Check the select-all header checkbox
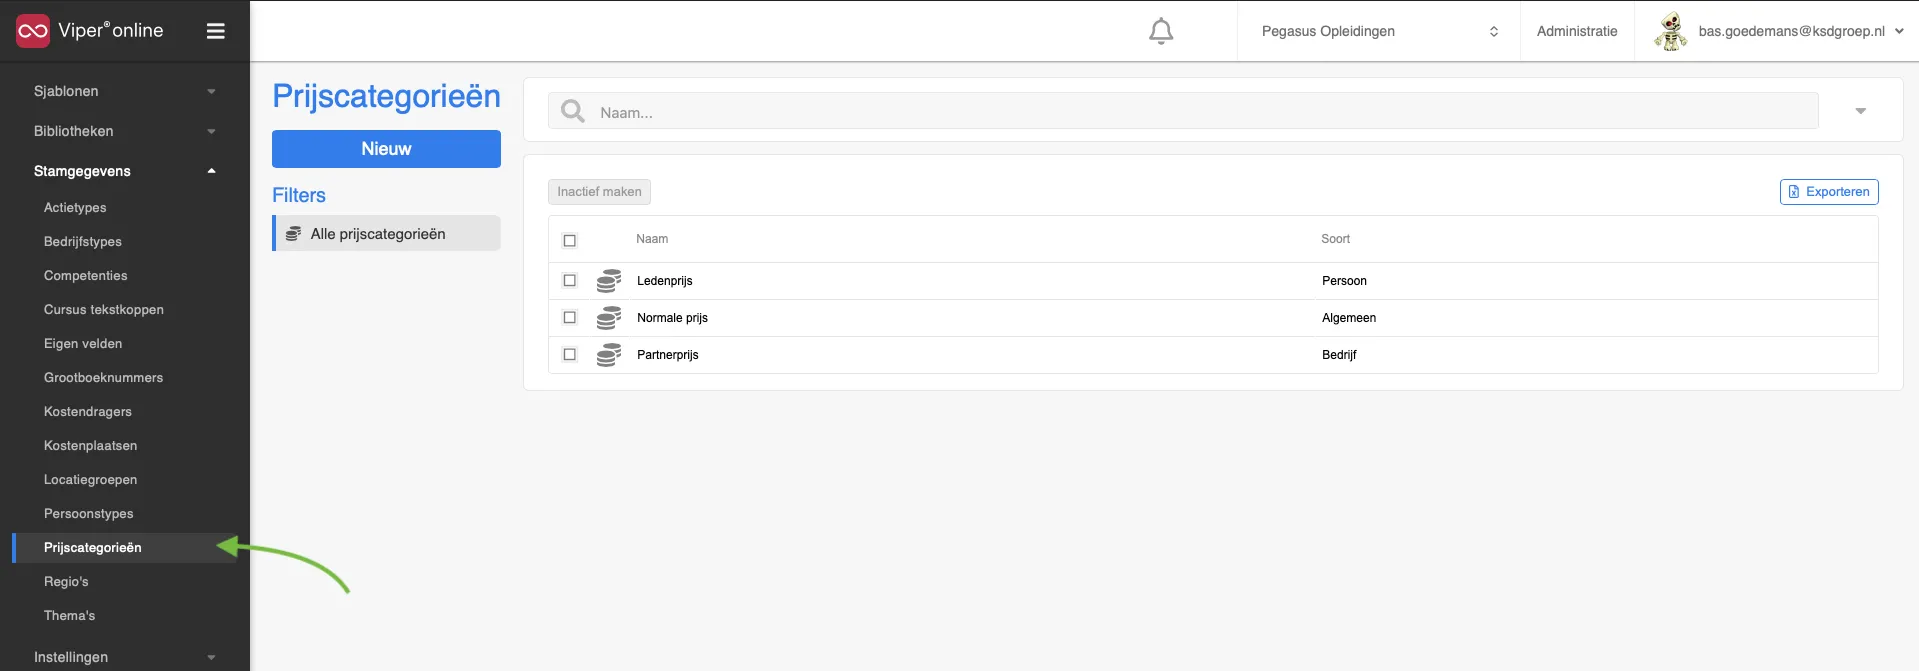This screenshot has height=671, width=1919. point(570,240)
